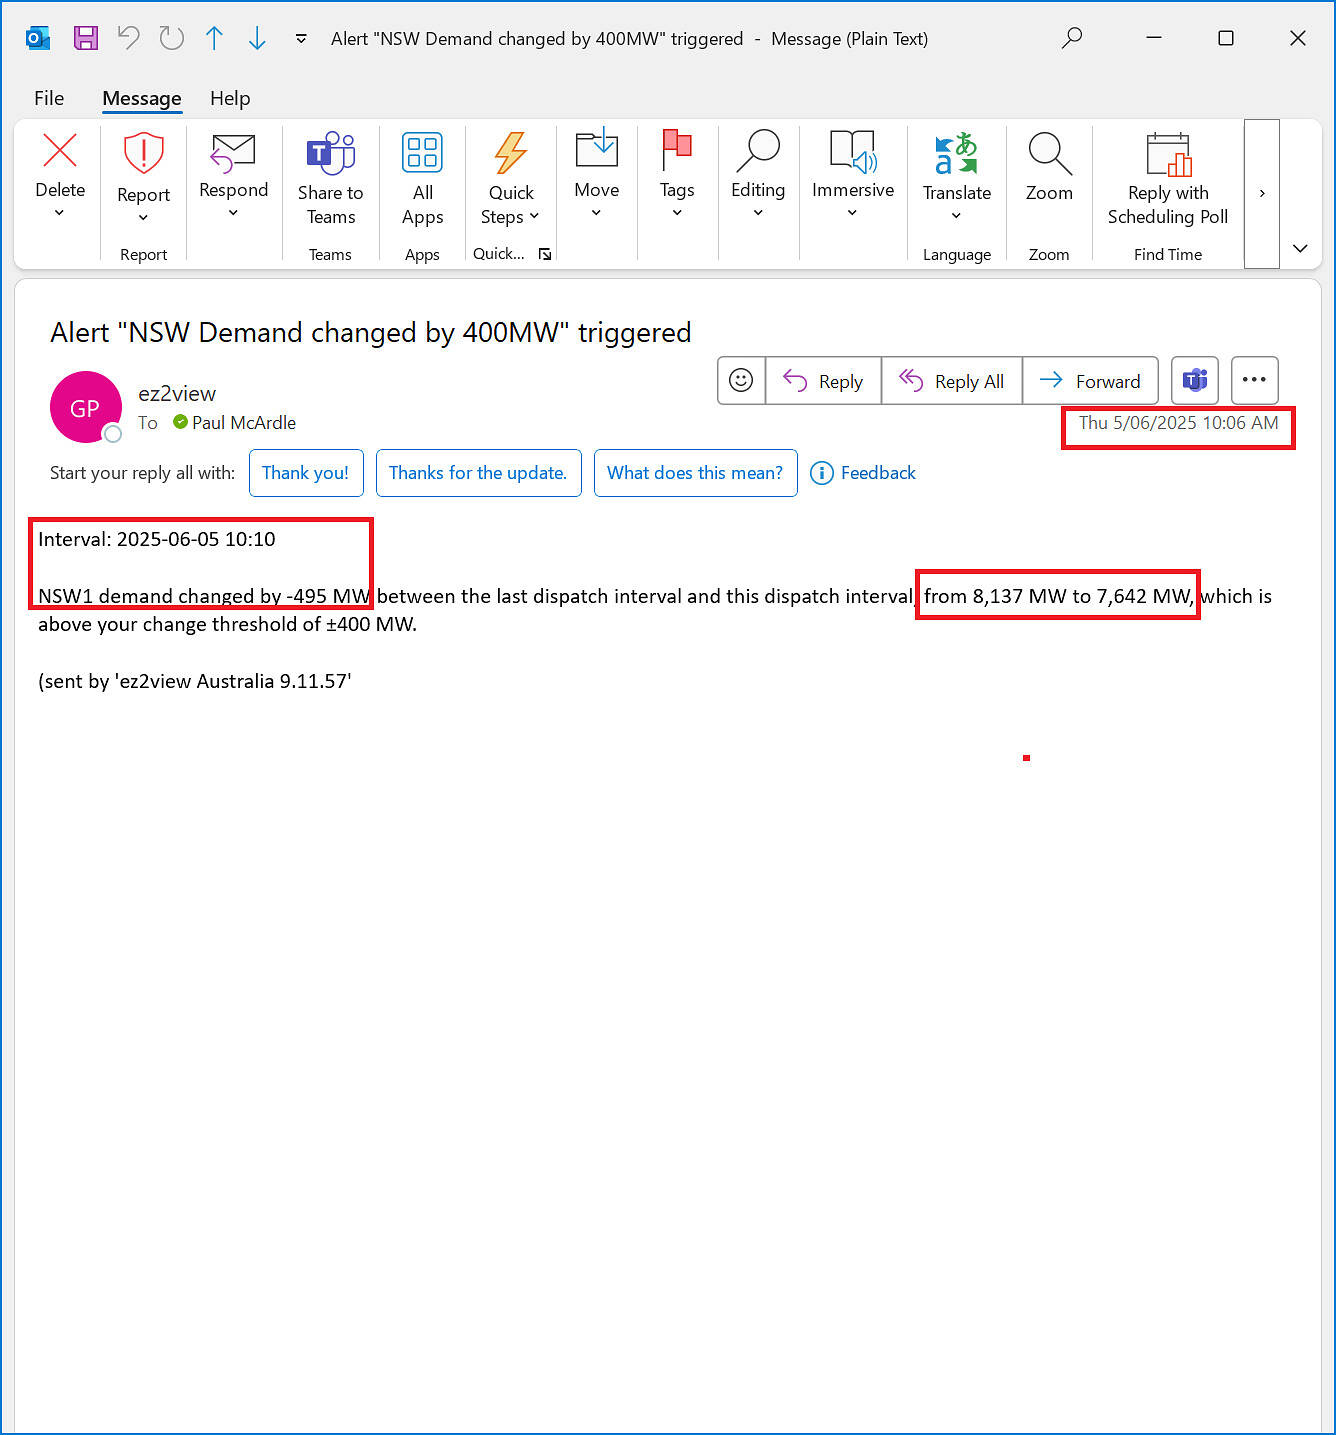
Task: Click the Tags flag icon
Action: [677, 150]
